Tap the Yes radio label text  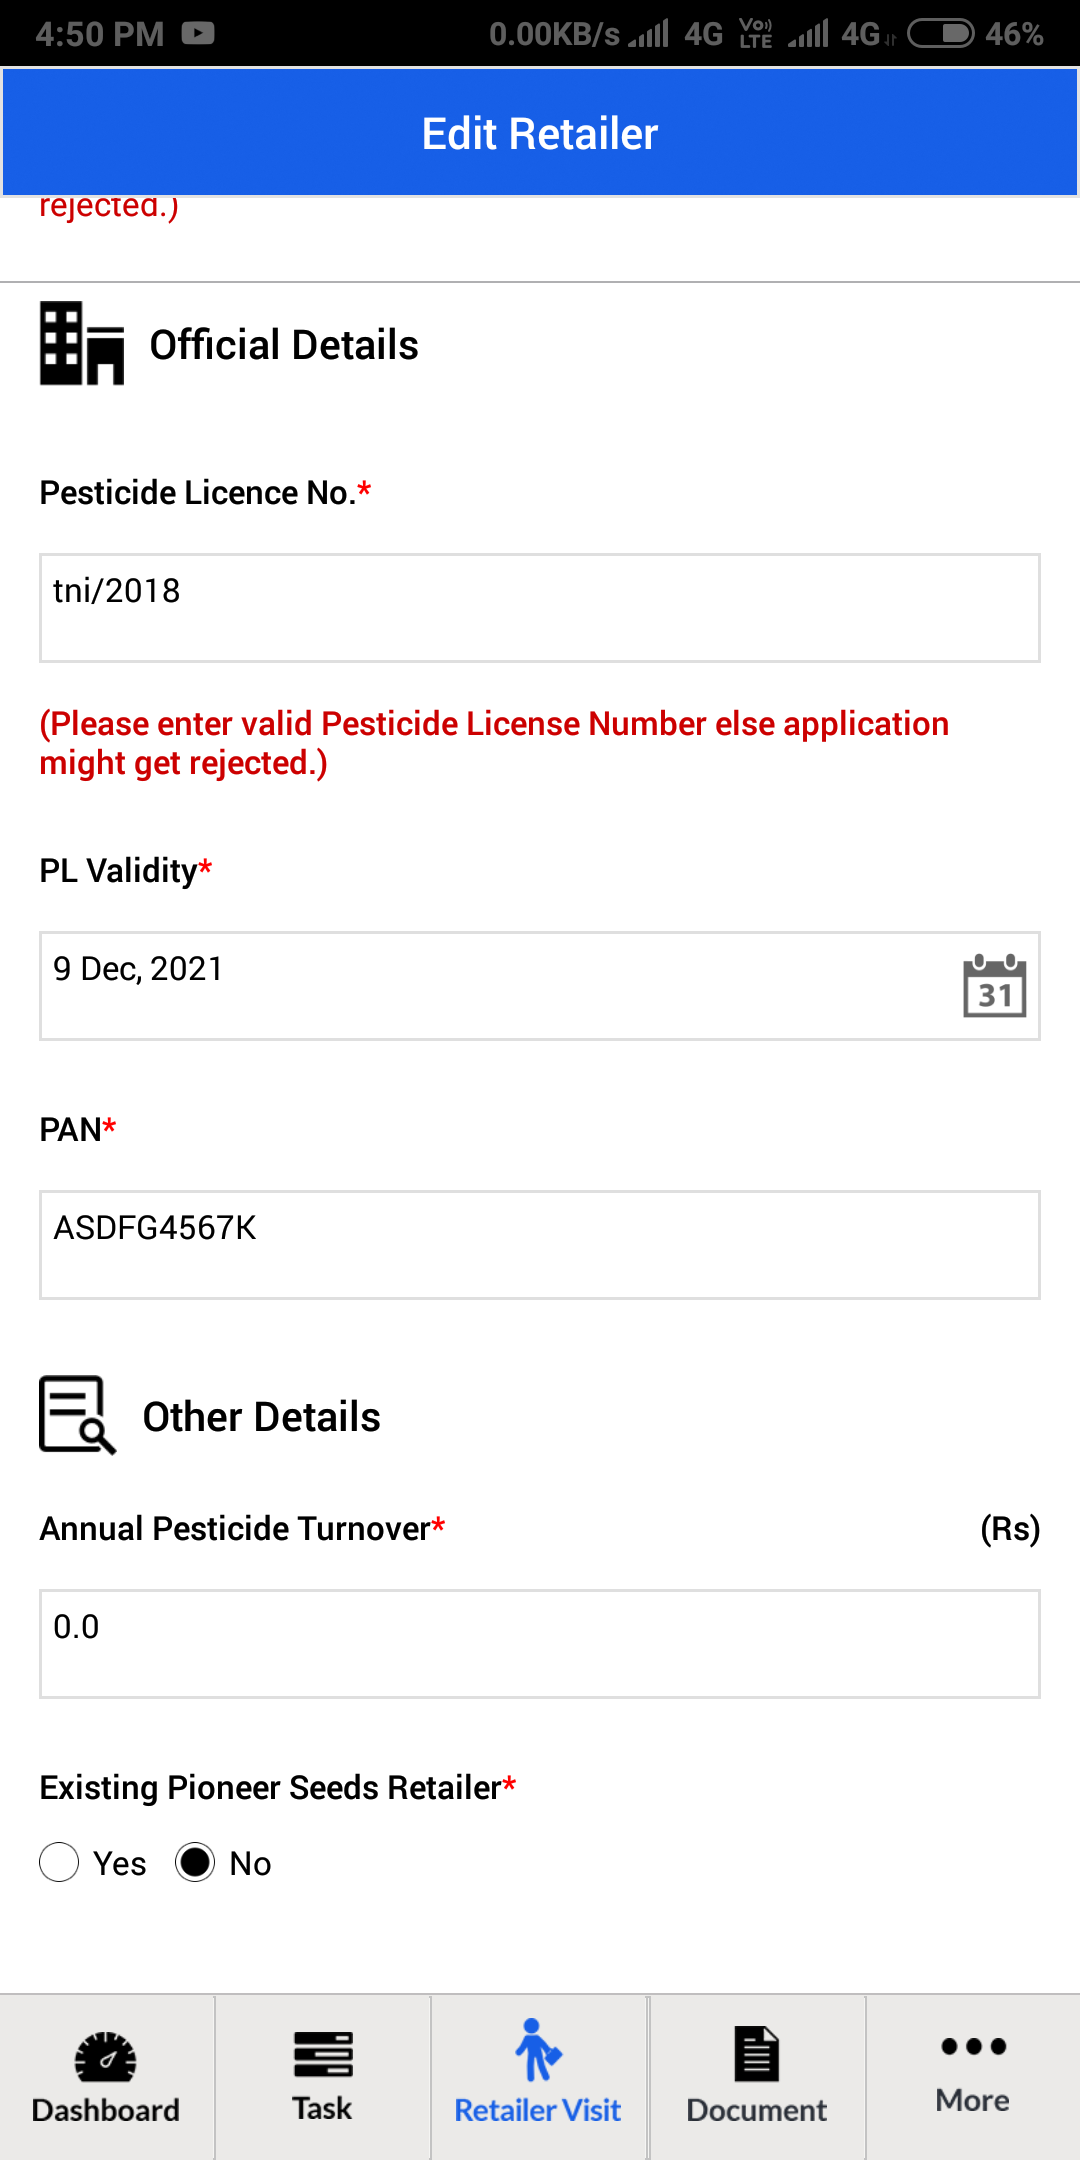coord(119,1864)
